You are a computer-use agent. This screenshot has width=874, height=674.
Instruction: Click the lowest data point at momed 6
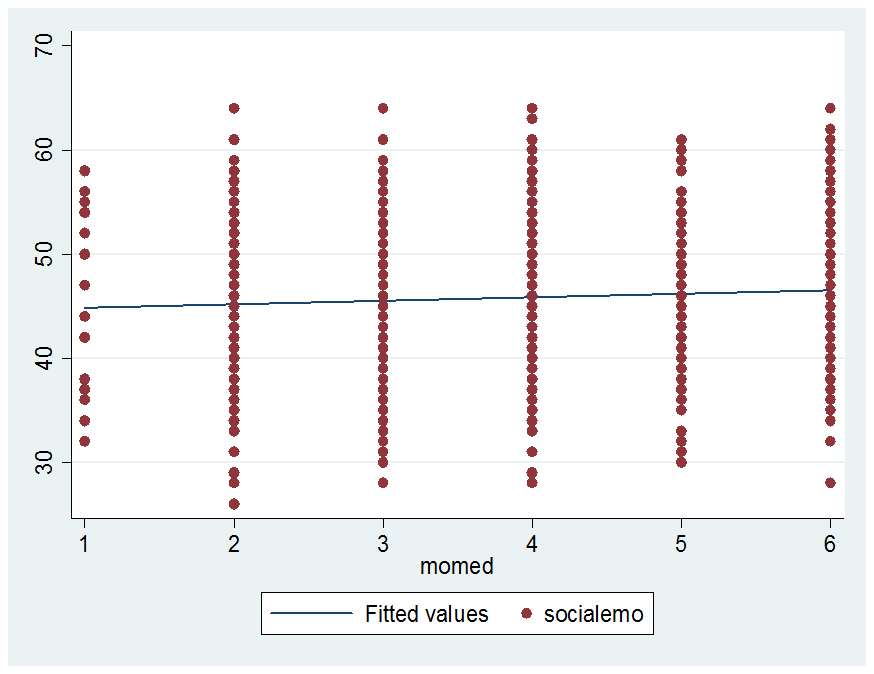click(x=830, y=483)
